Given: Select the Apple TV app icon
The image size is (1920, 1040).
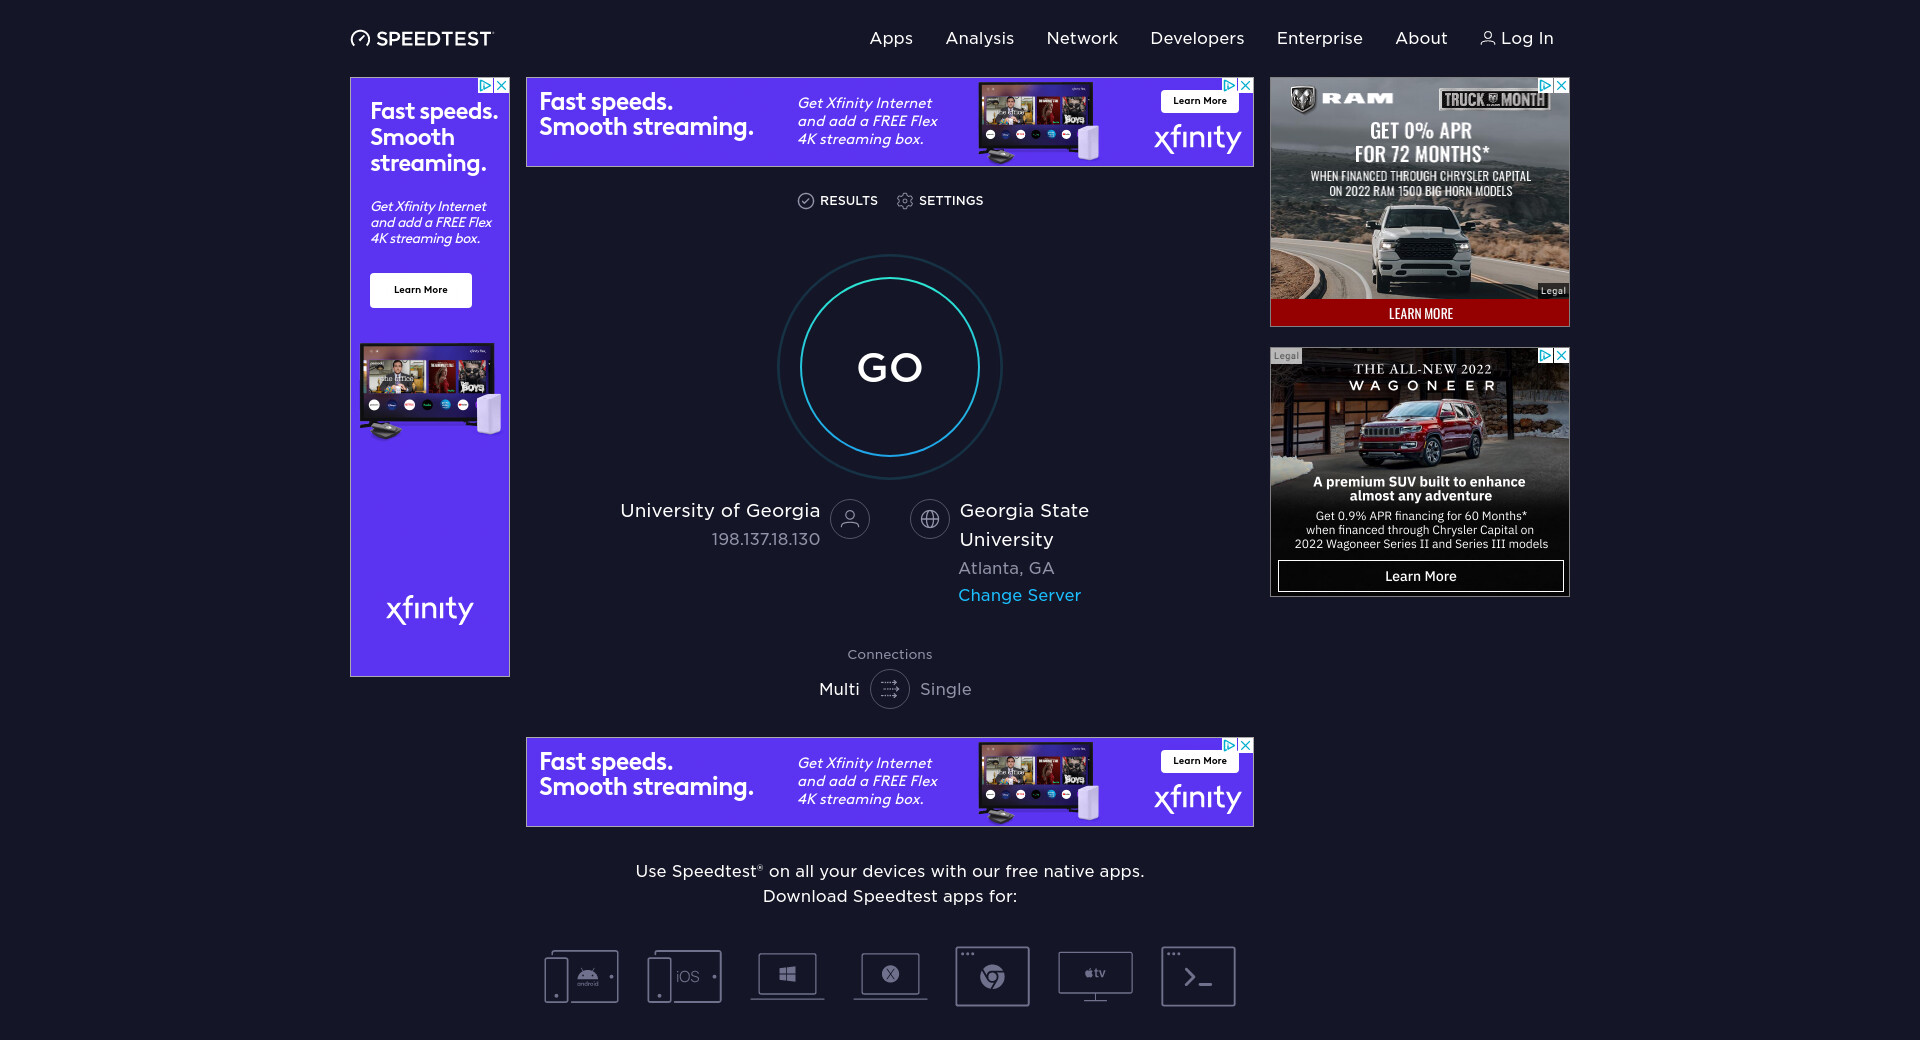Looking at the screenshot, I should pyautogui.click(x=1095, y=975).
